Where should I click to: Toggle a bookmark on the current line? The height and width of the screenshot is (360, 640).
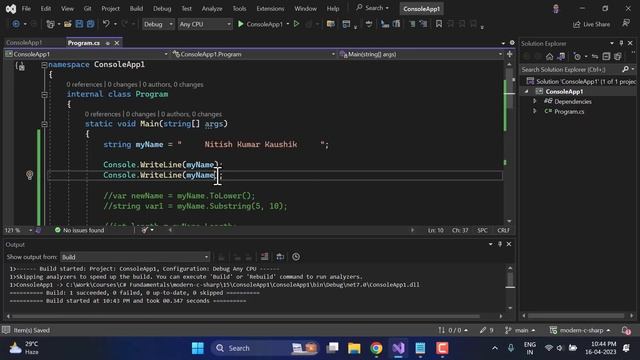click(x=439, y=24)
